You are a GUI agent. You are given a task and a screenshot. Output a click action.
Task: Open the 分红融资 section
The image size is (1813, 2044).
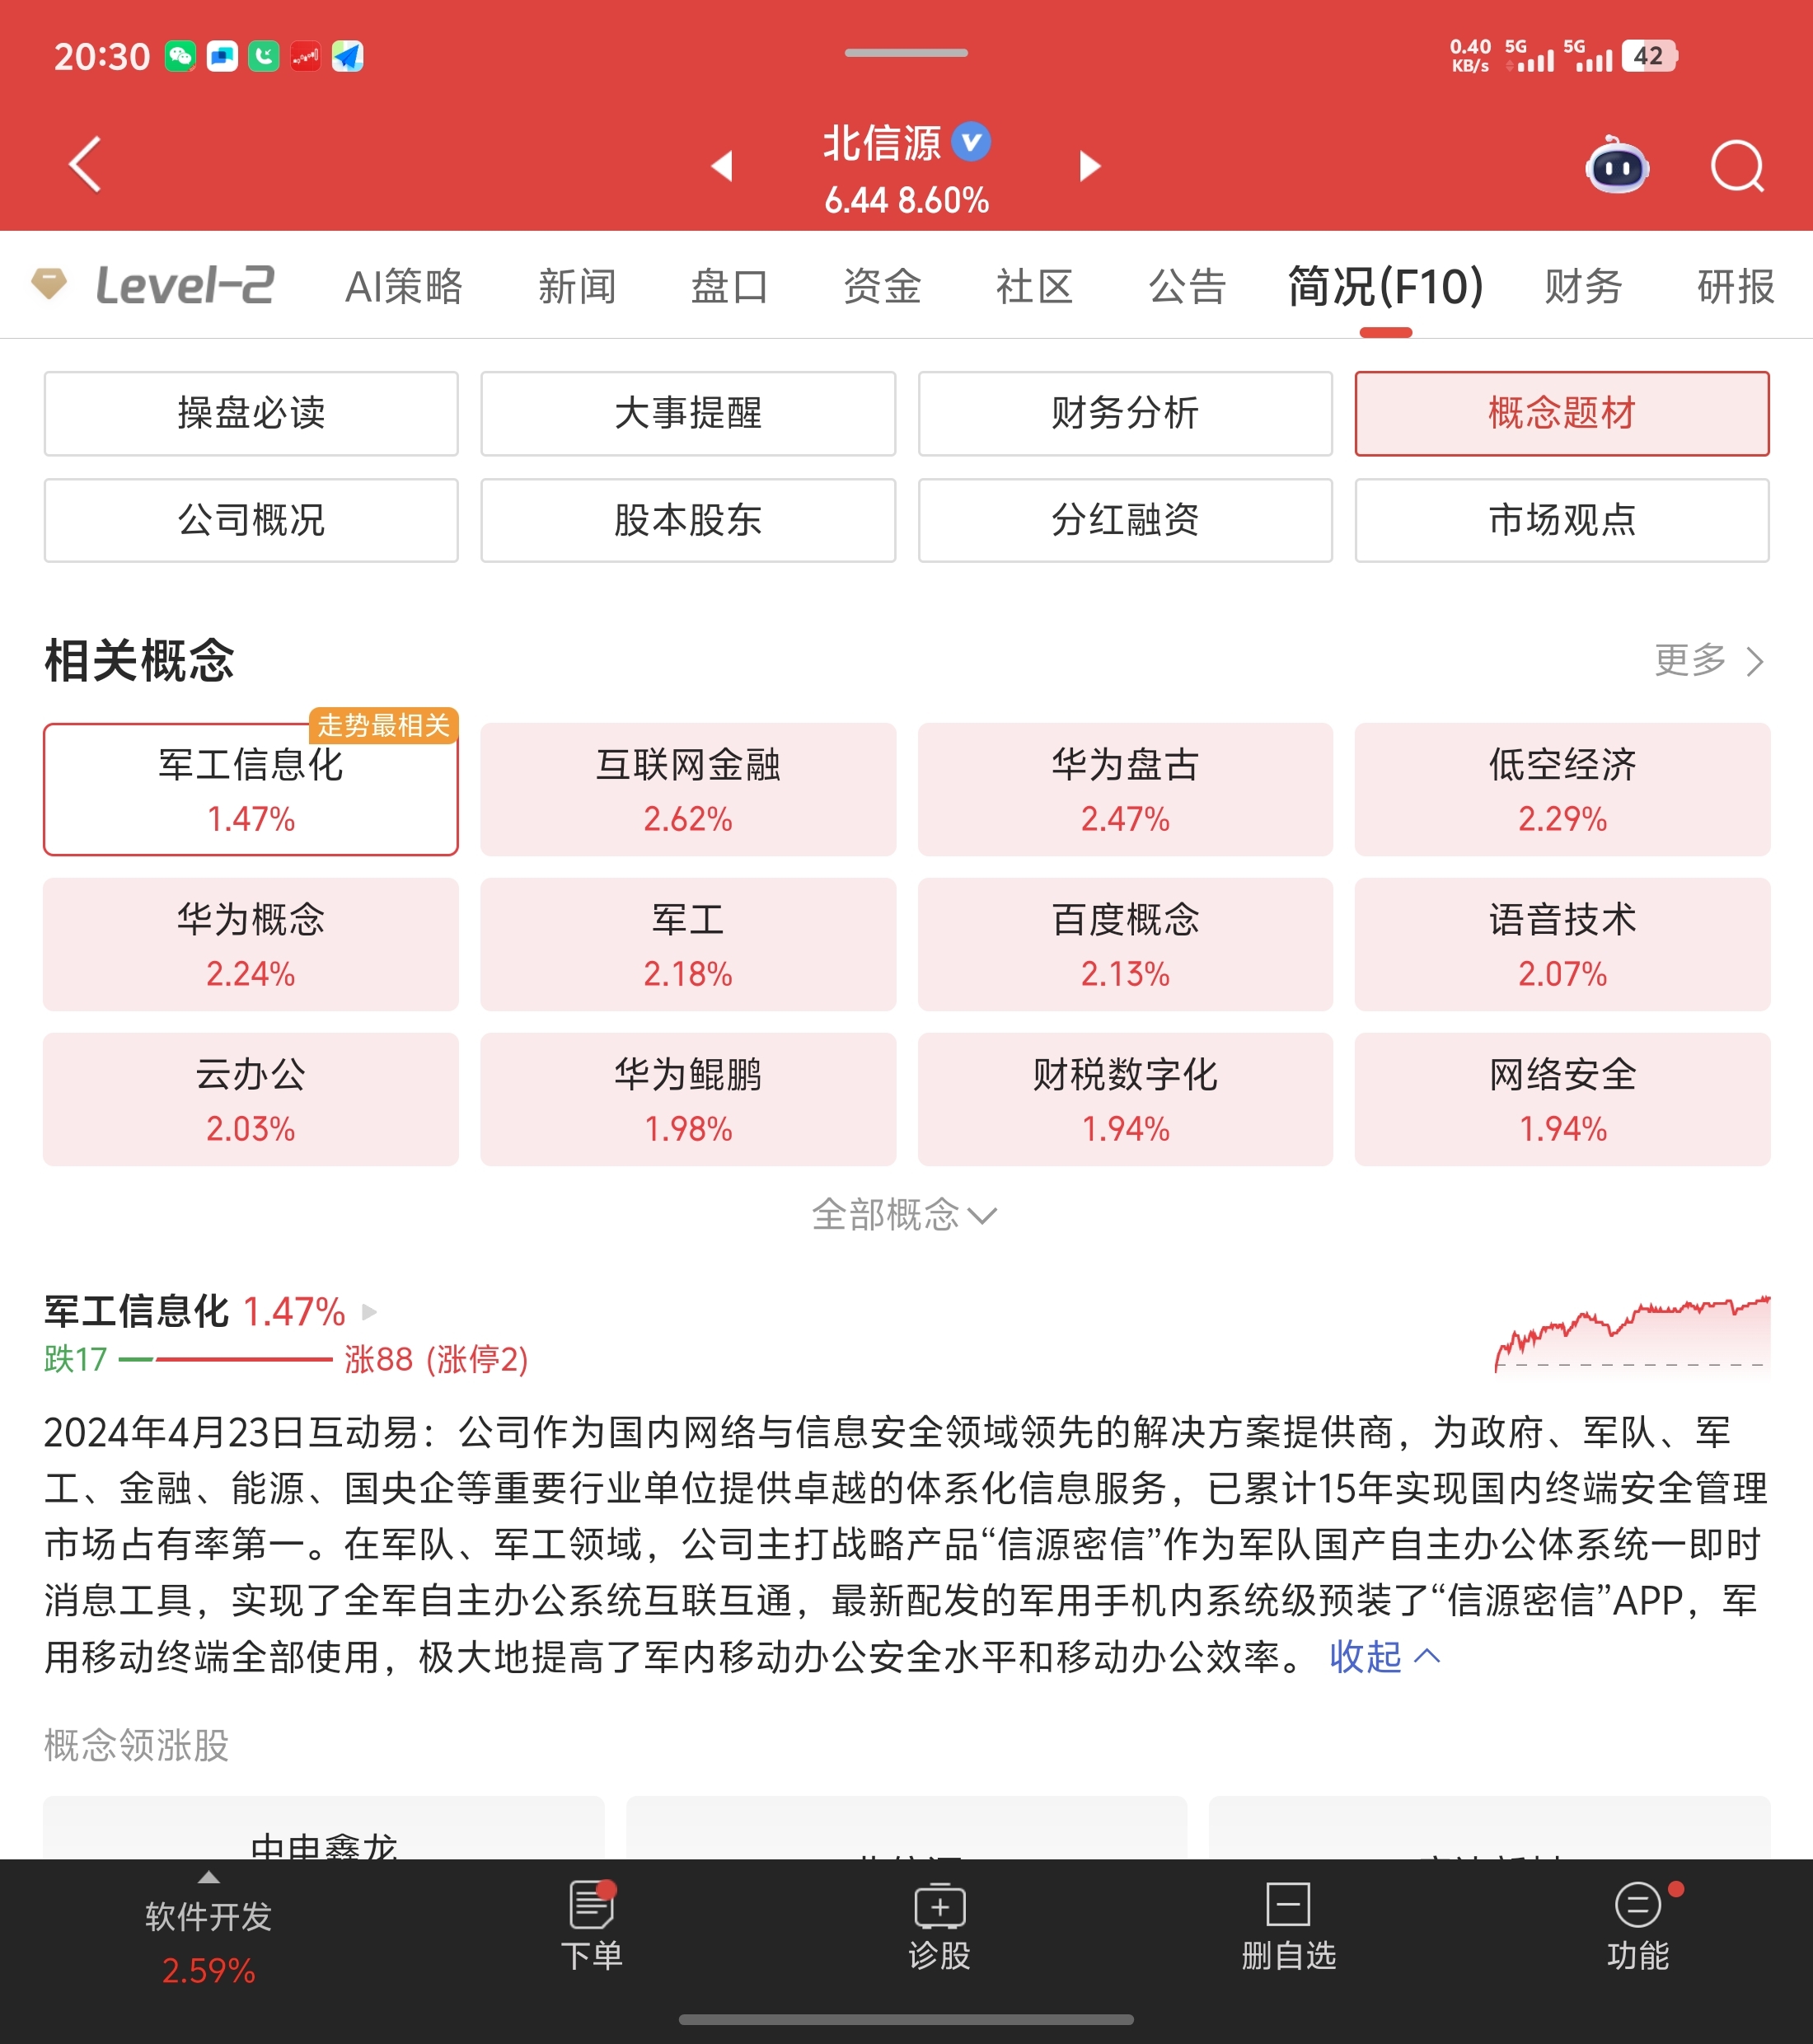(1125, 520)
